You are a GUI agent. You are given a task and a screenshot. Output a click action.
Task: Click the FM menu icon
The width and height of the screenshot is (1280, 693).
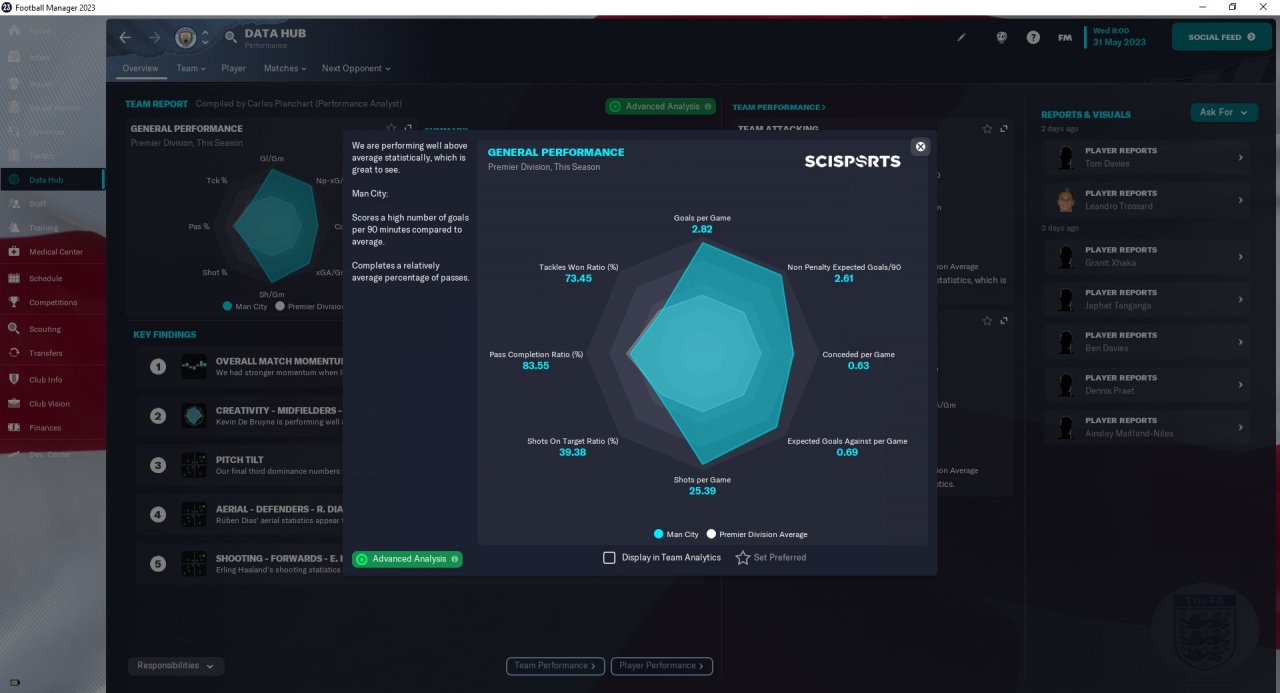pyautogui.click(x=1065, y=38)
